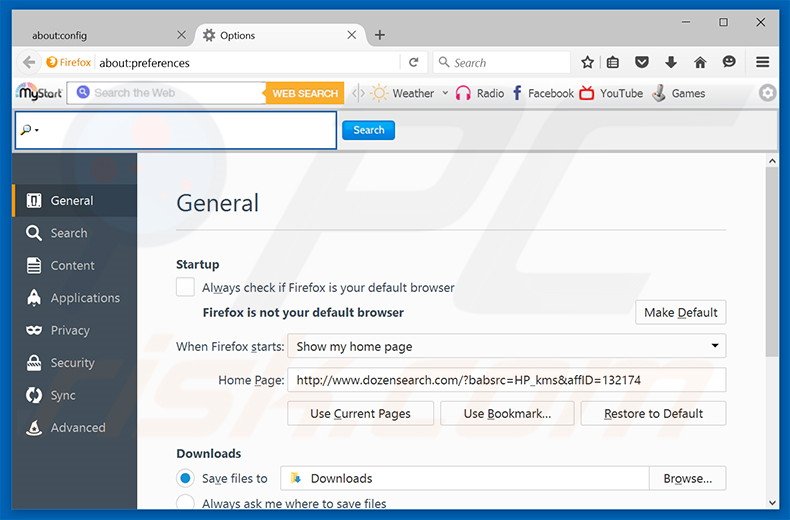Click the Firefox identity icon in address bar

(x=69, y=62)
